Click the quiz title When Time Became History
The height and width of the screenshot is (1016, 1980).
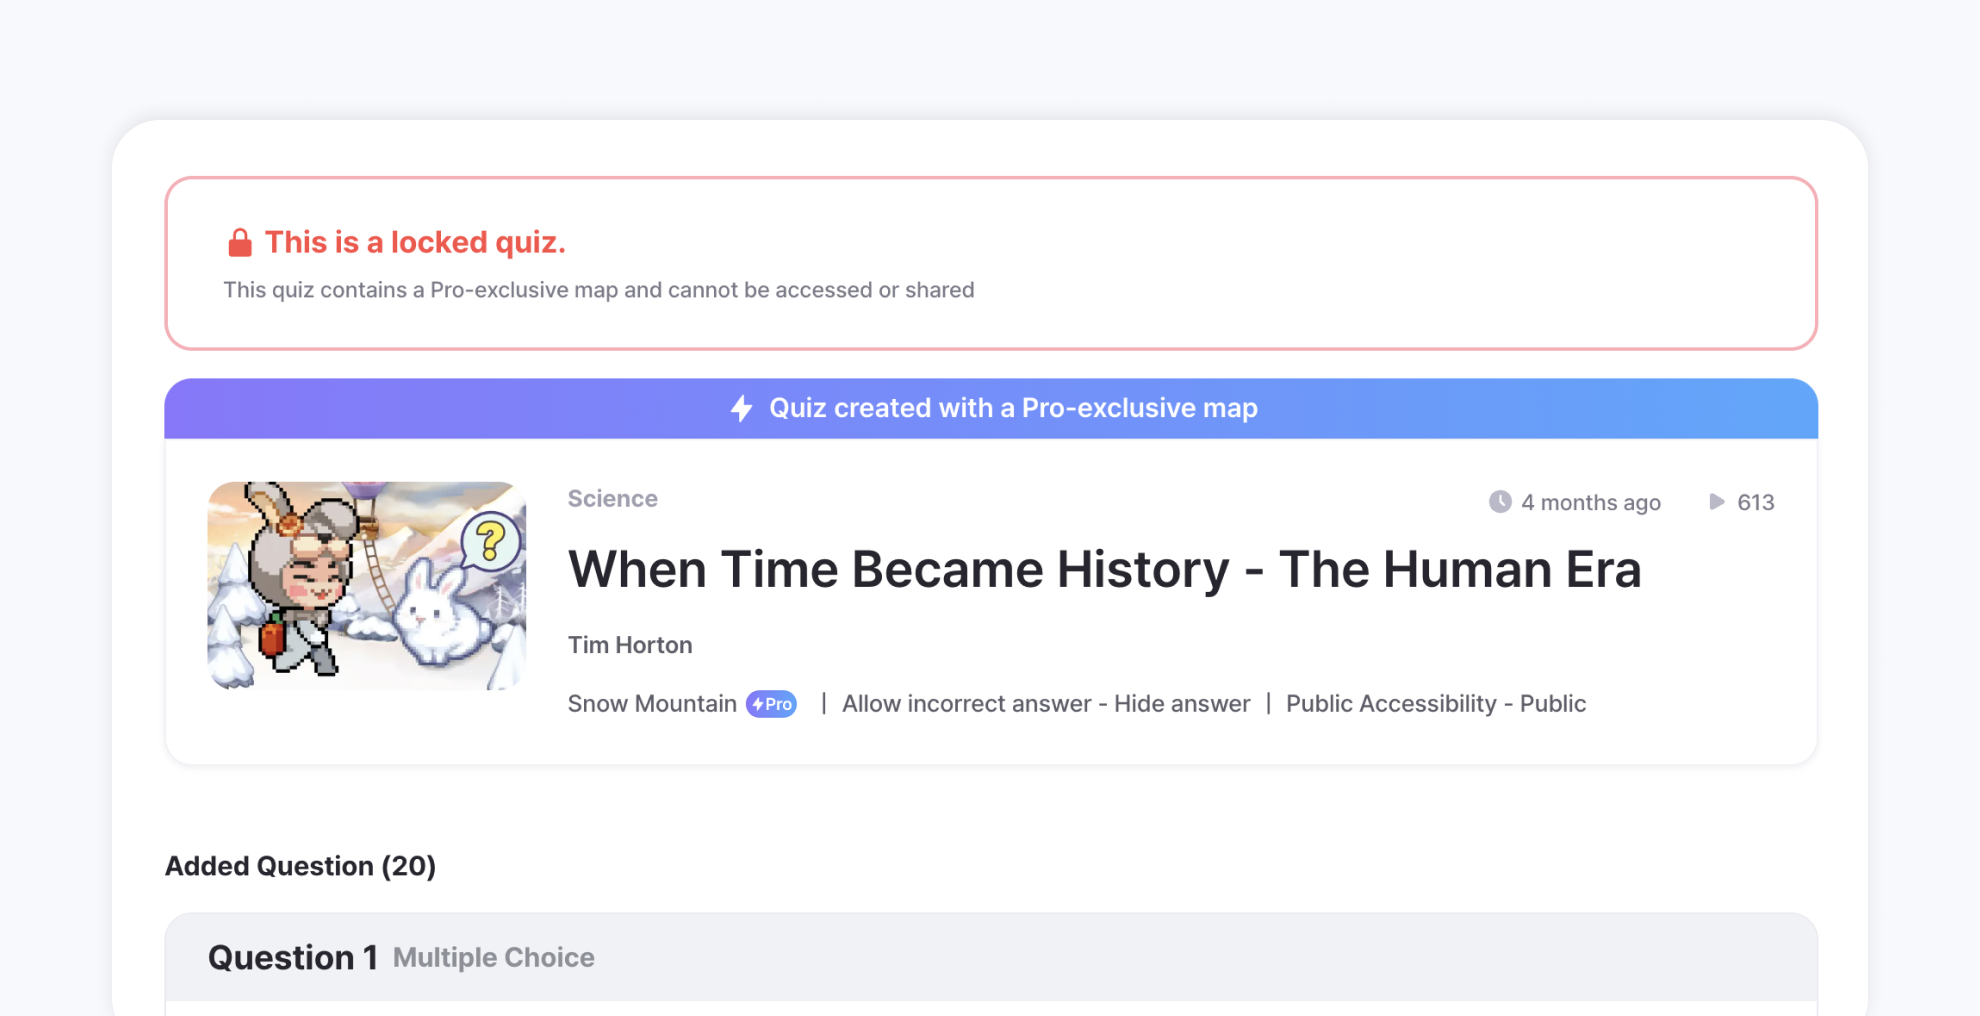pos(1104,569)
